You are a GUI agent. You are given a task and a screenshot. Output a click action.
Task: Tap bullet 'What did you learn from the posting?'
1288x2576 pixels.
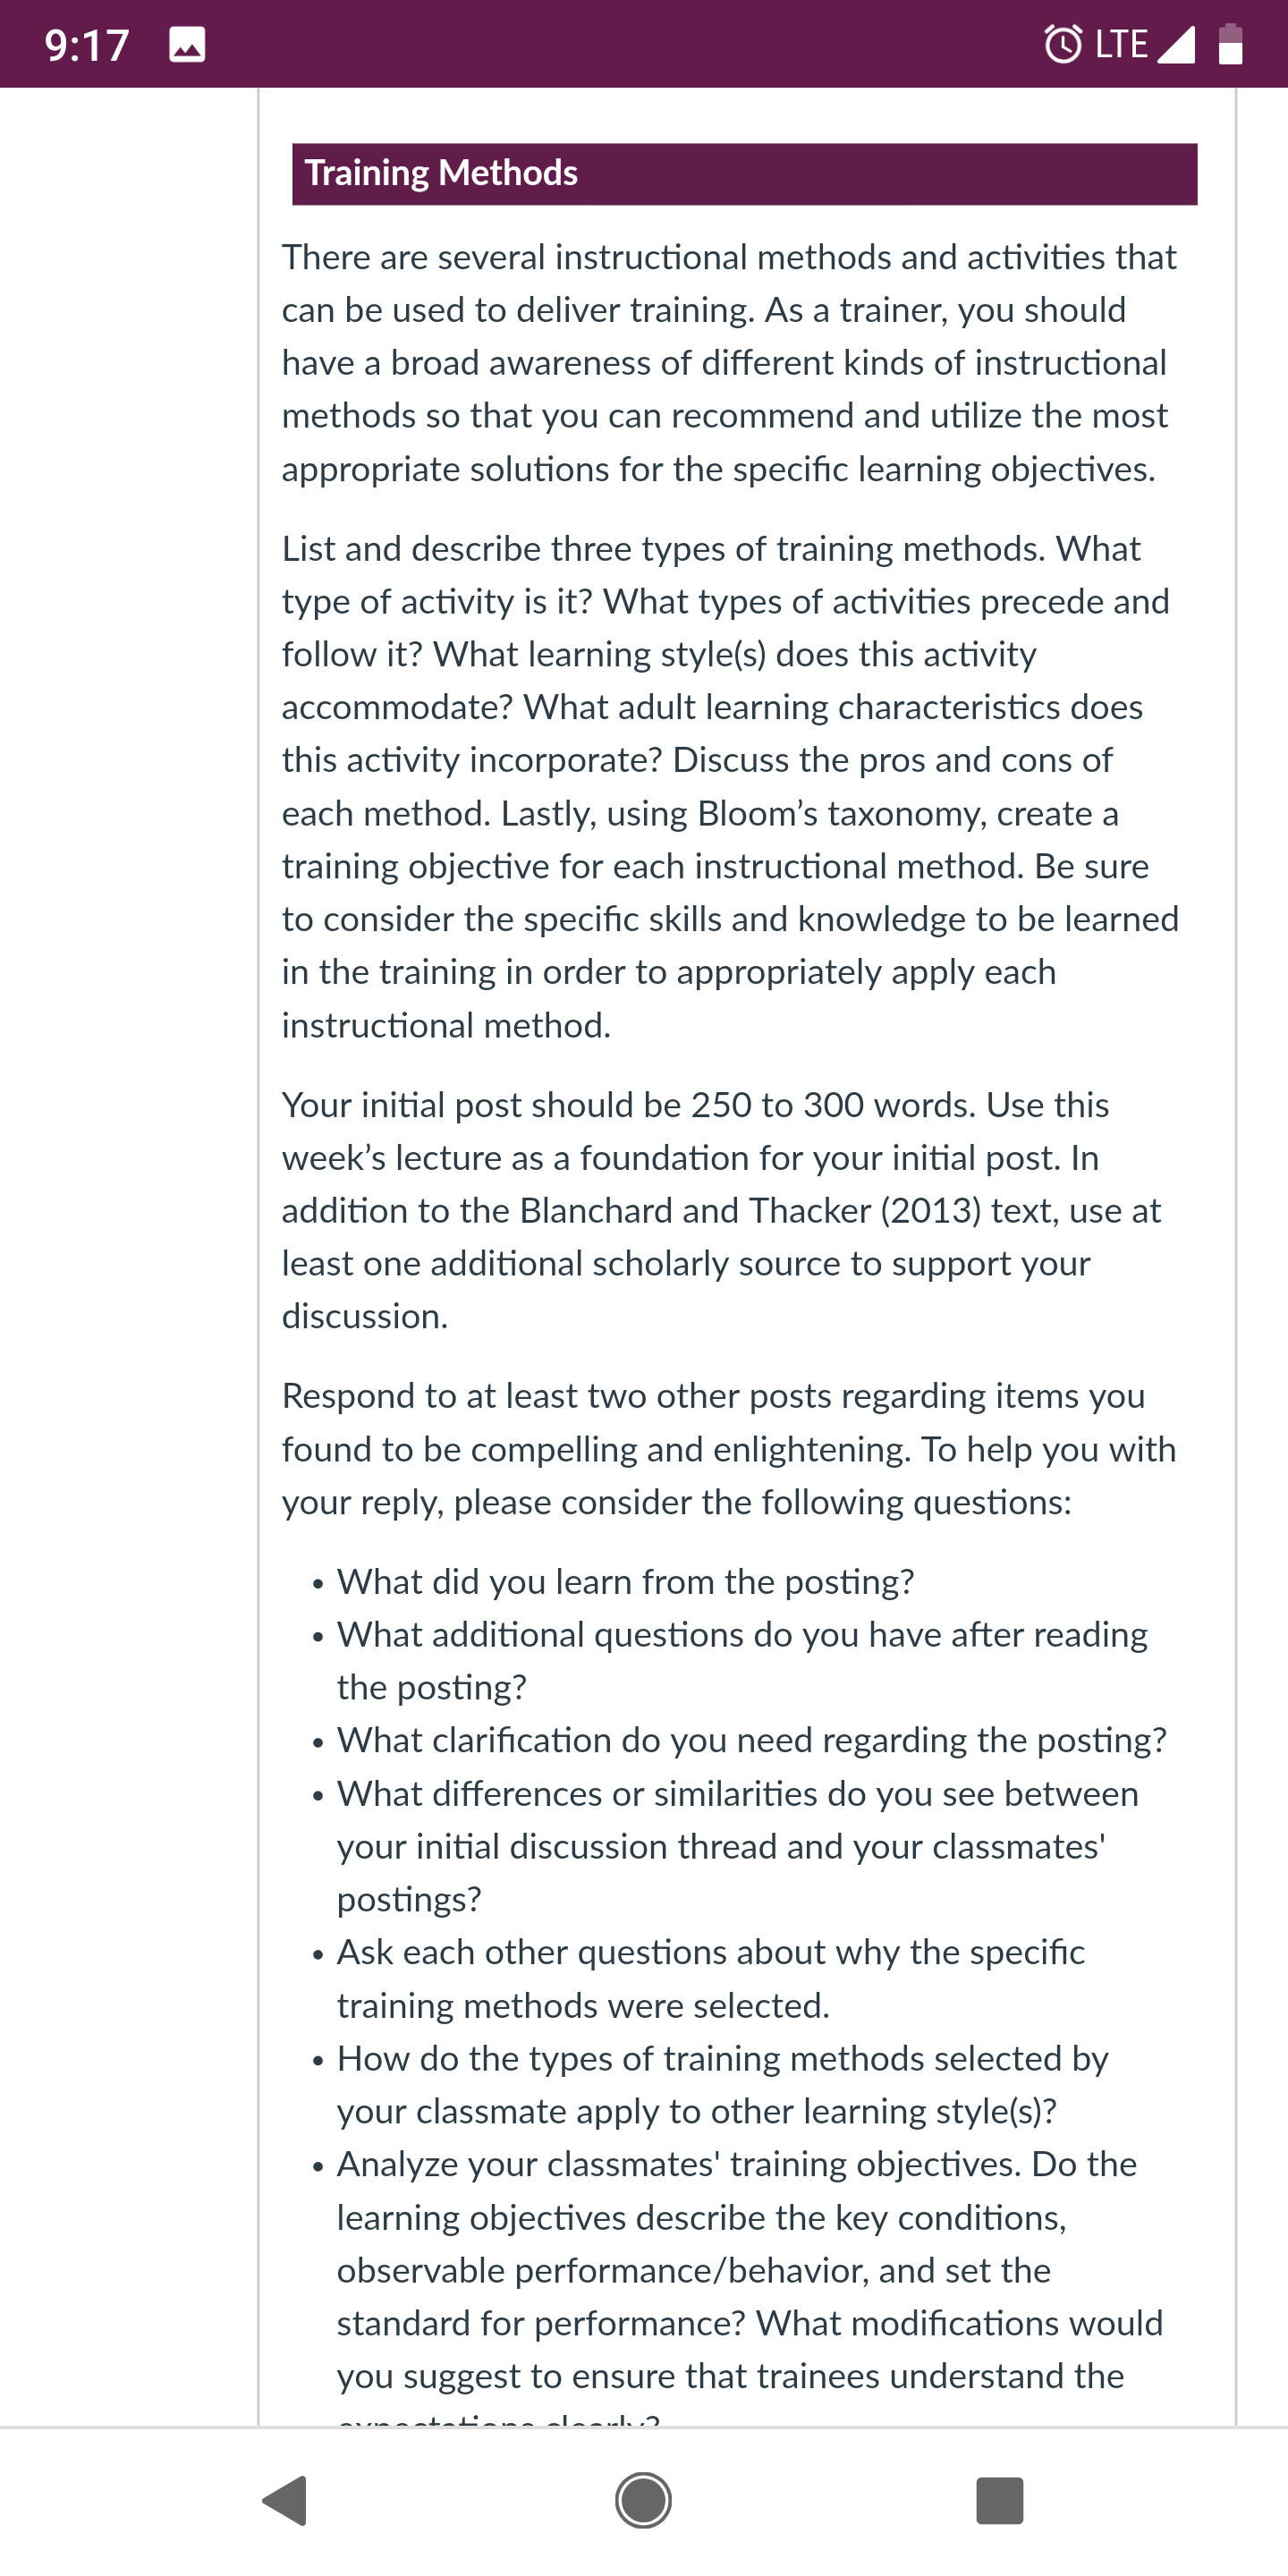tap(625, 1581)
